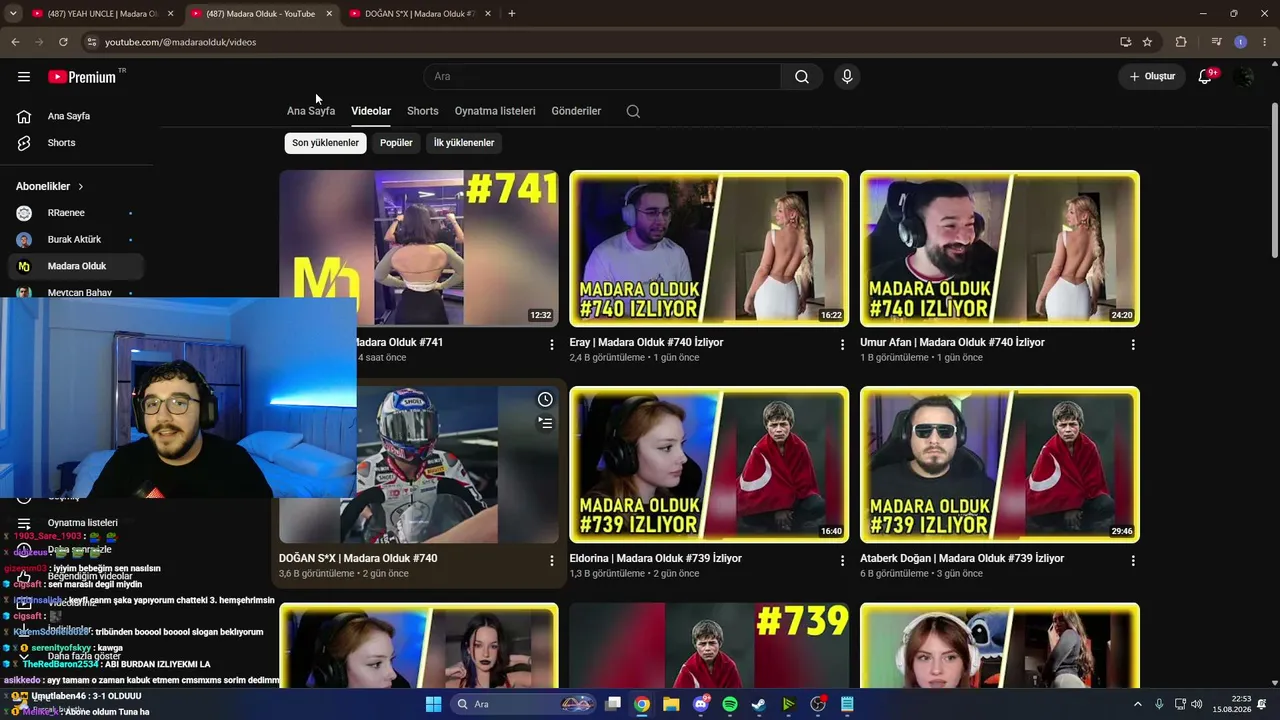Viewport: 1280px width, 720px height.
Task: Click the Oluştur create button
Action: coord(1152,77)
